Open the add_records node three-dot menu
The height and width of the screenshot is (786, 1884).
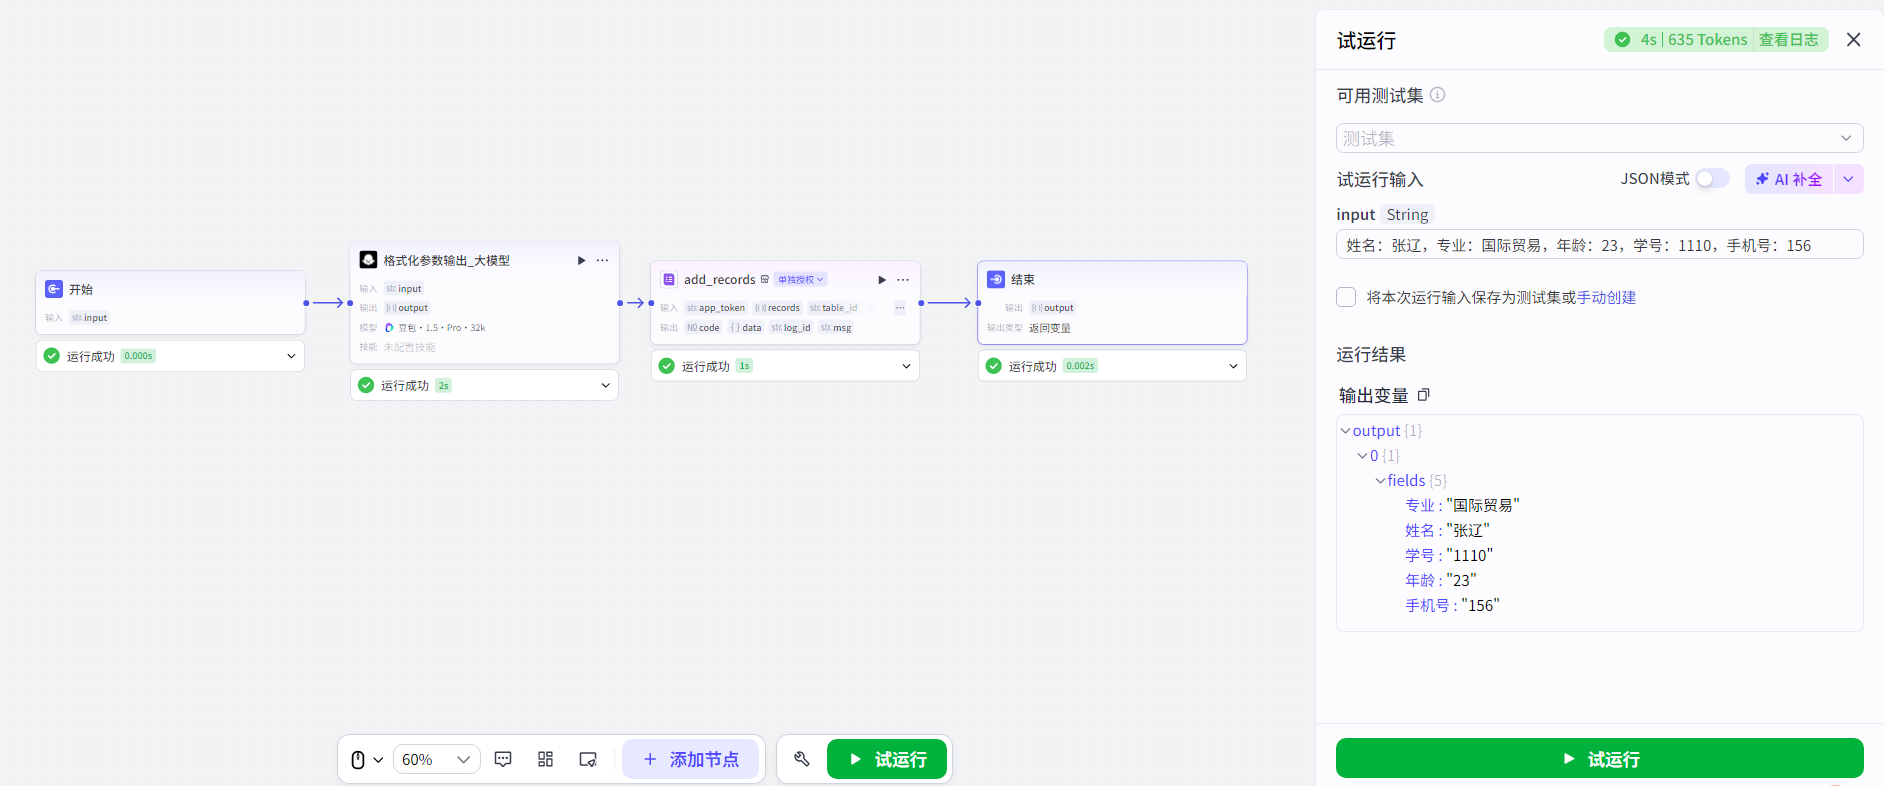pyautogui.click(x=903, y=280)
